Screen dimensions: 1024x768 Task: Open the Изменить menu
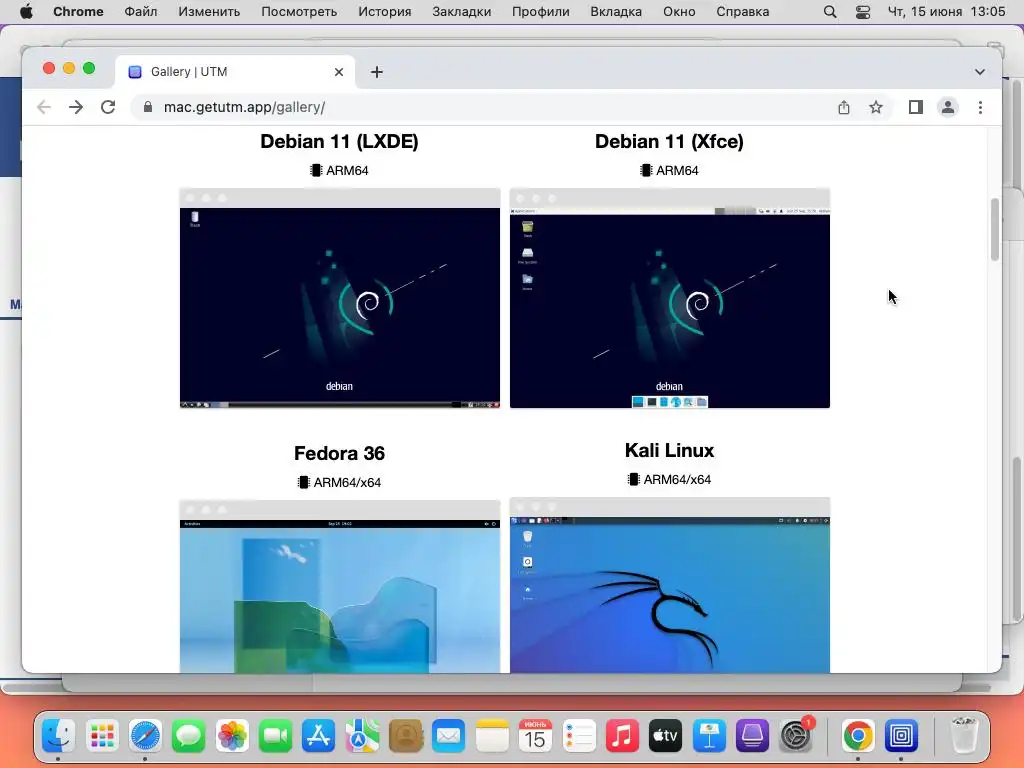pyautogui.click(x=209, y=12)
